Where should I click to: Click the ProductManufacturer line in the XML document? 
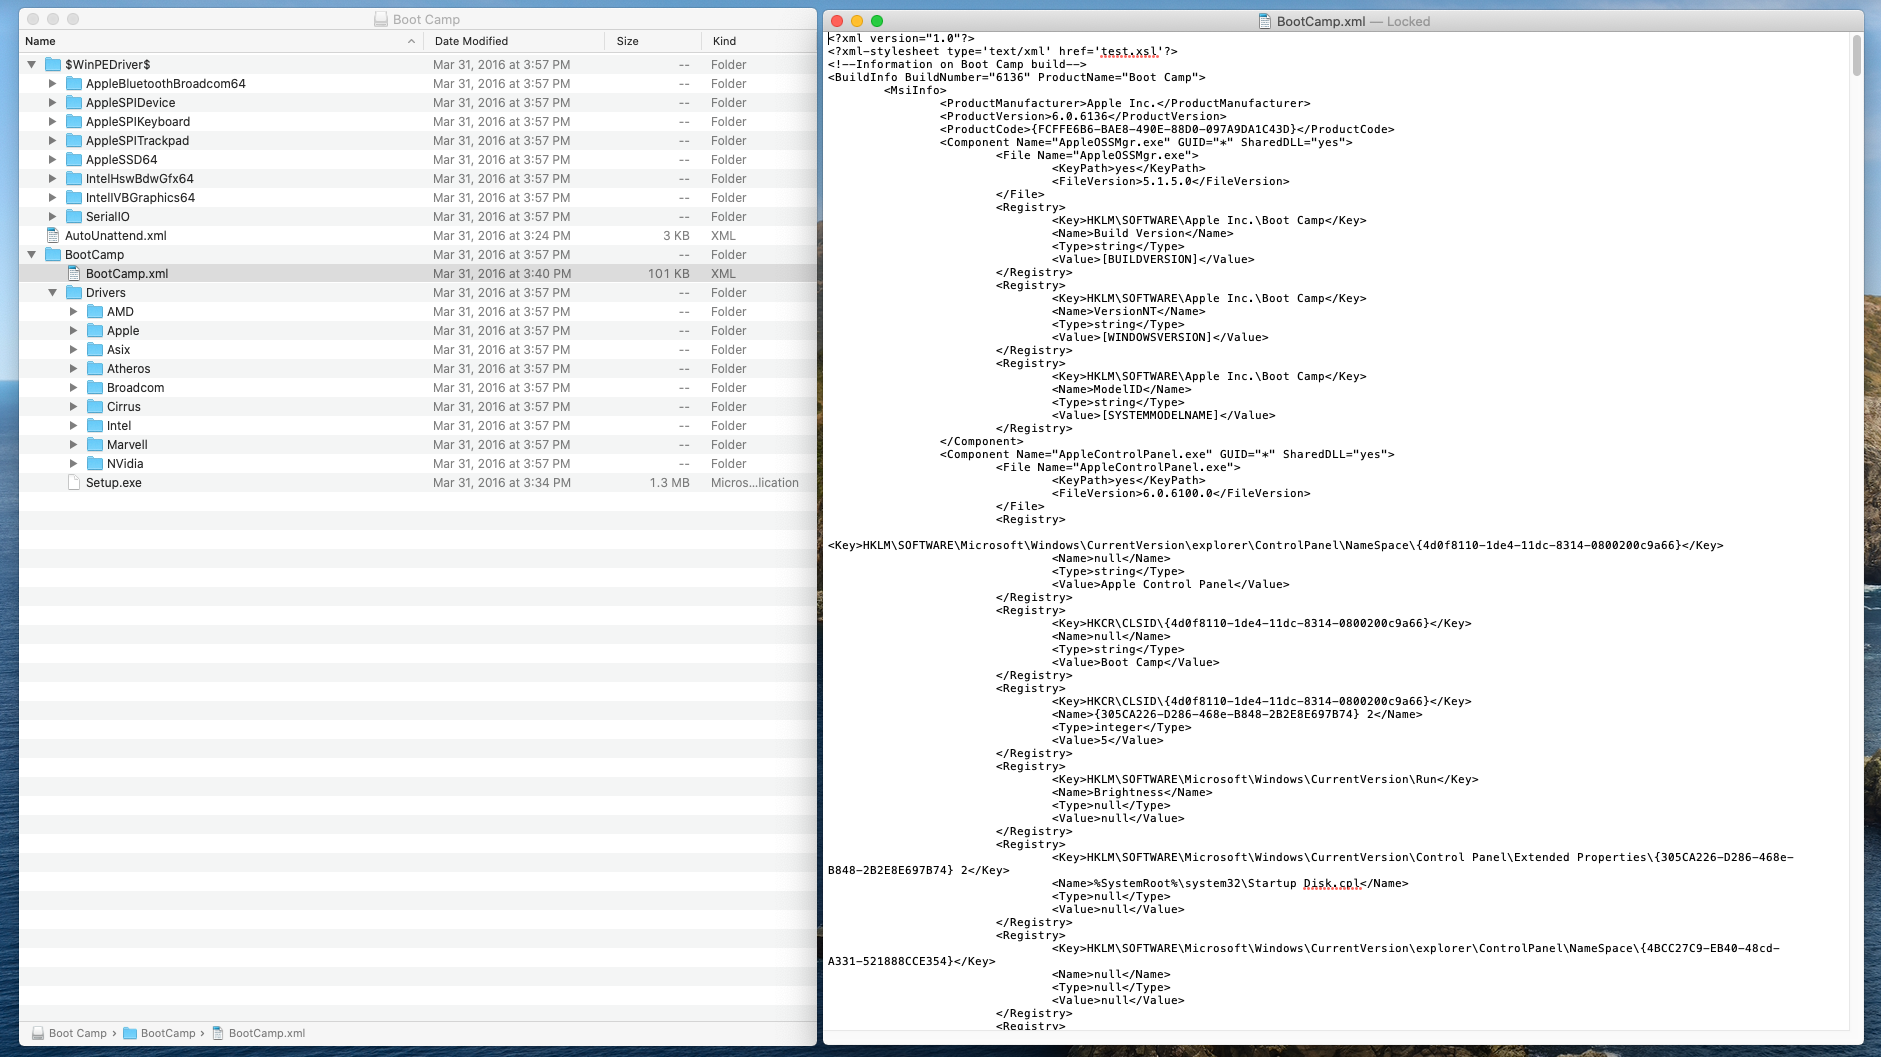coord(1125,103)
